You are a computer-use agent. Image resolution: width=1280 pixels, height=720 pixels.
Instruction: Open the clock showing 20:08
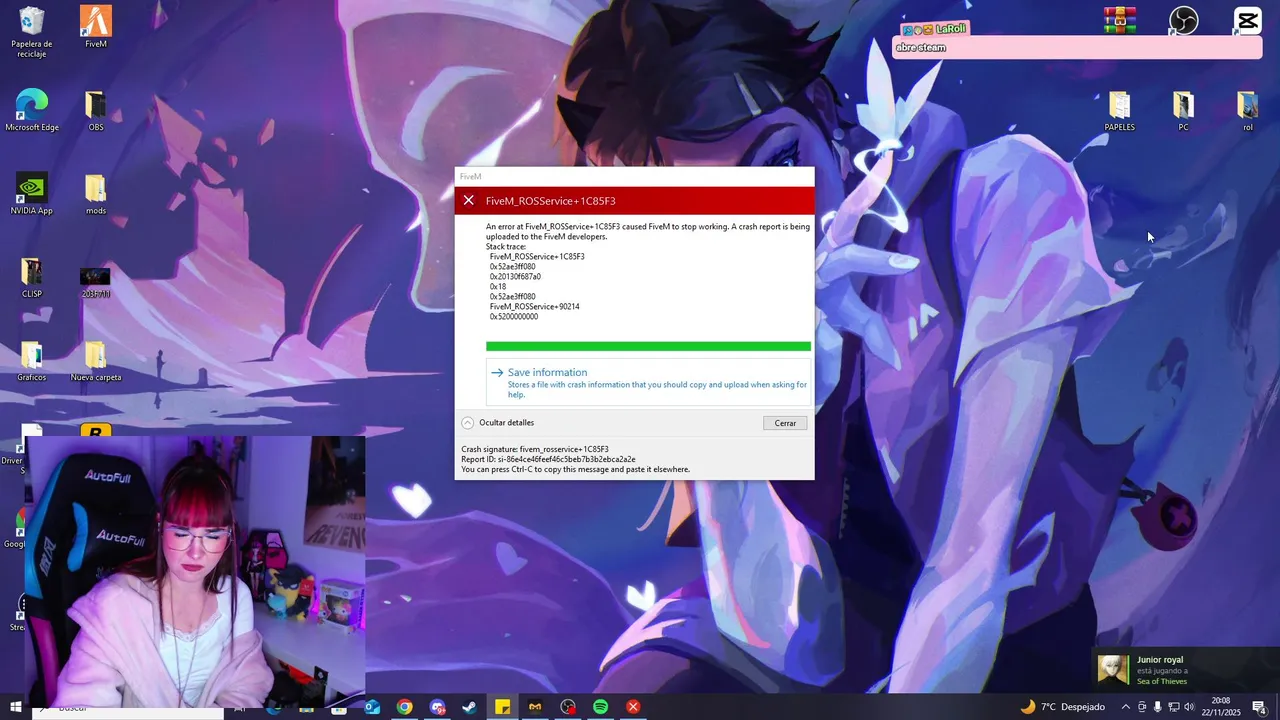[x=1221, y=707]
